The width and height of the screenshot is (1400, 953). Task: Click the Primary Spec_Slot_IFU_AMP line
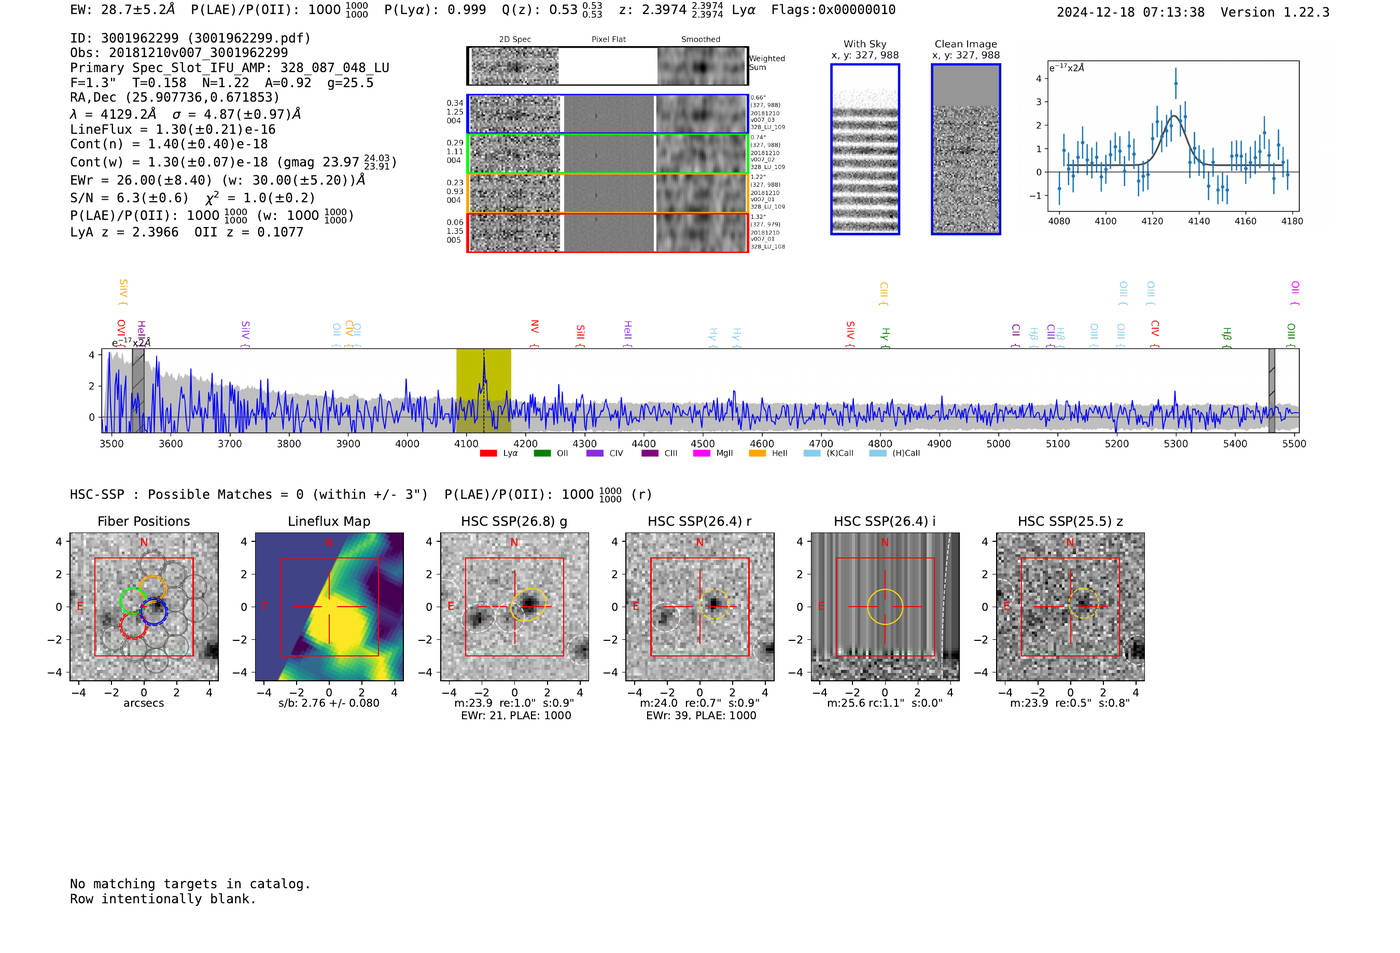(230, 68)
